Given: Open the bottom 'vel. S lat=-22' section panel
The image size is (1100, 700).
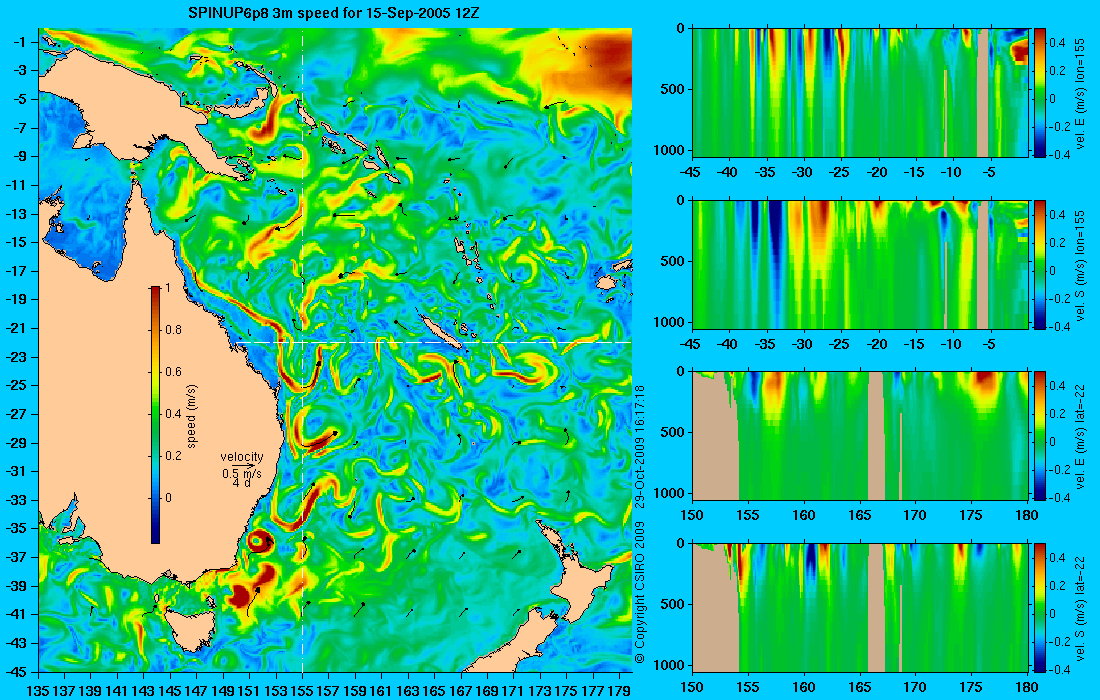Looking at the screenshot, I should click(x=860, y=607).
